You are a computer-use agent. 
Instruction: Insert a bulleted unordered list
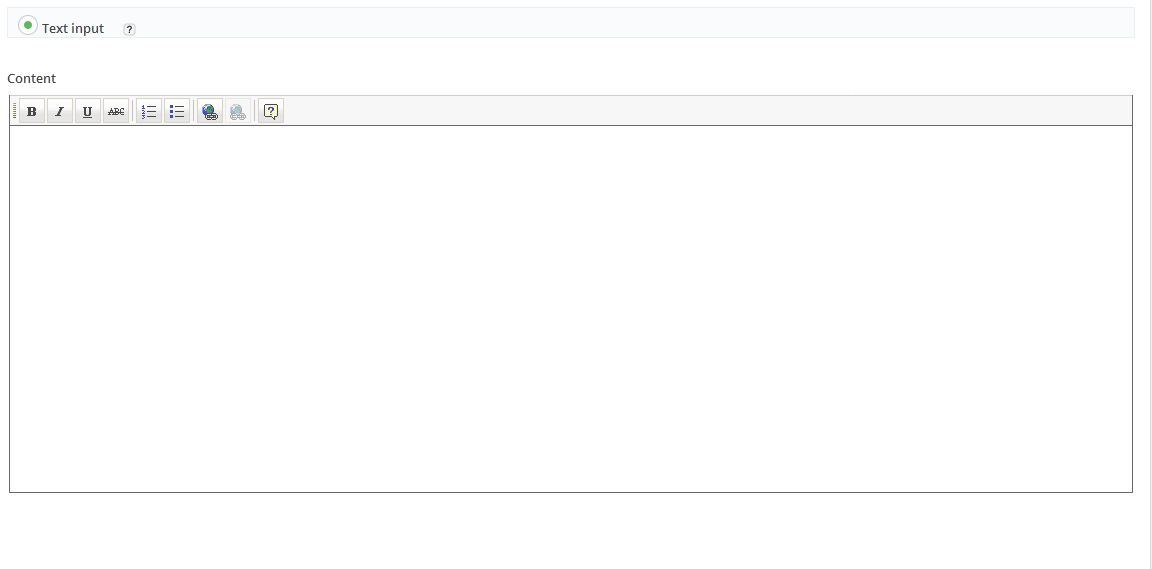point(177,111)
